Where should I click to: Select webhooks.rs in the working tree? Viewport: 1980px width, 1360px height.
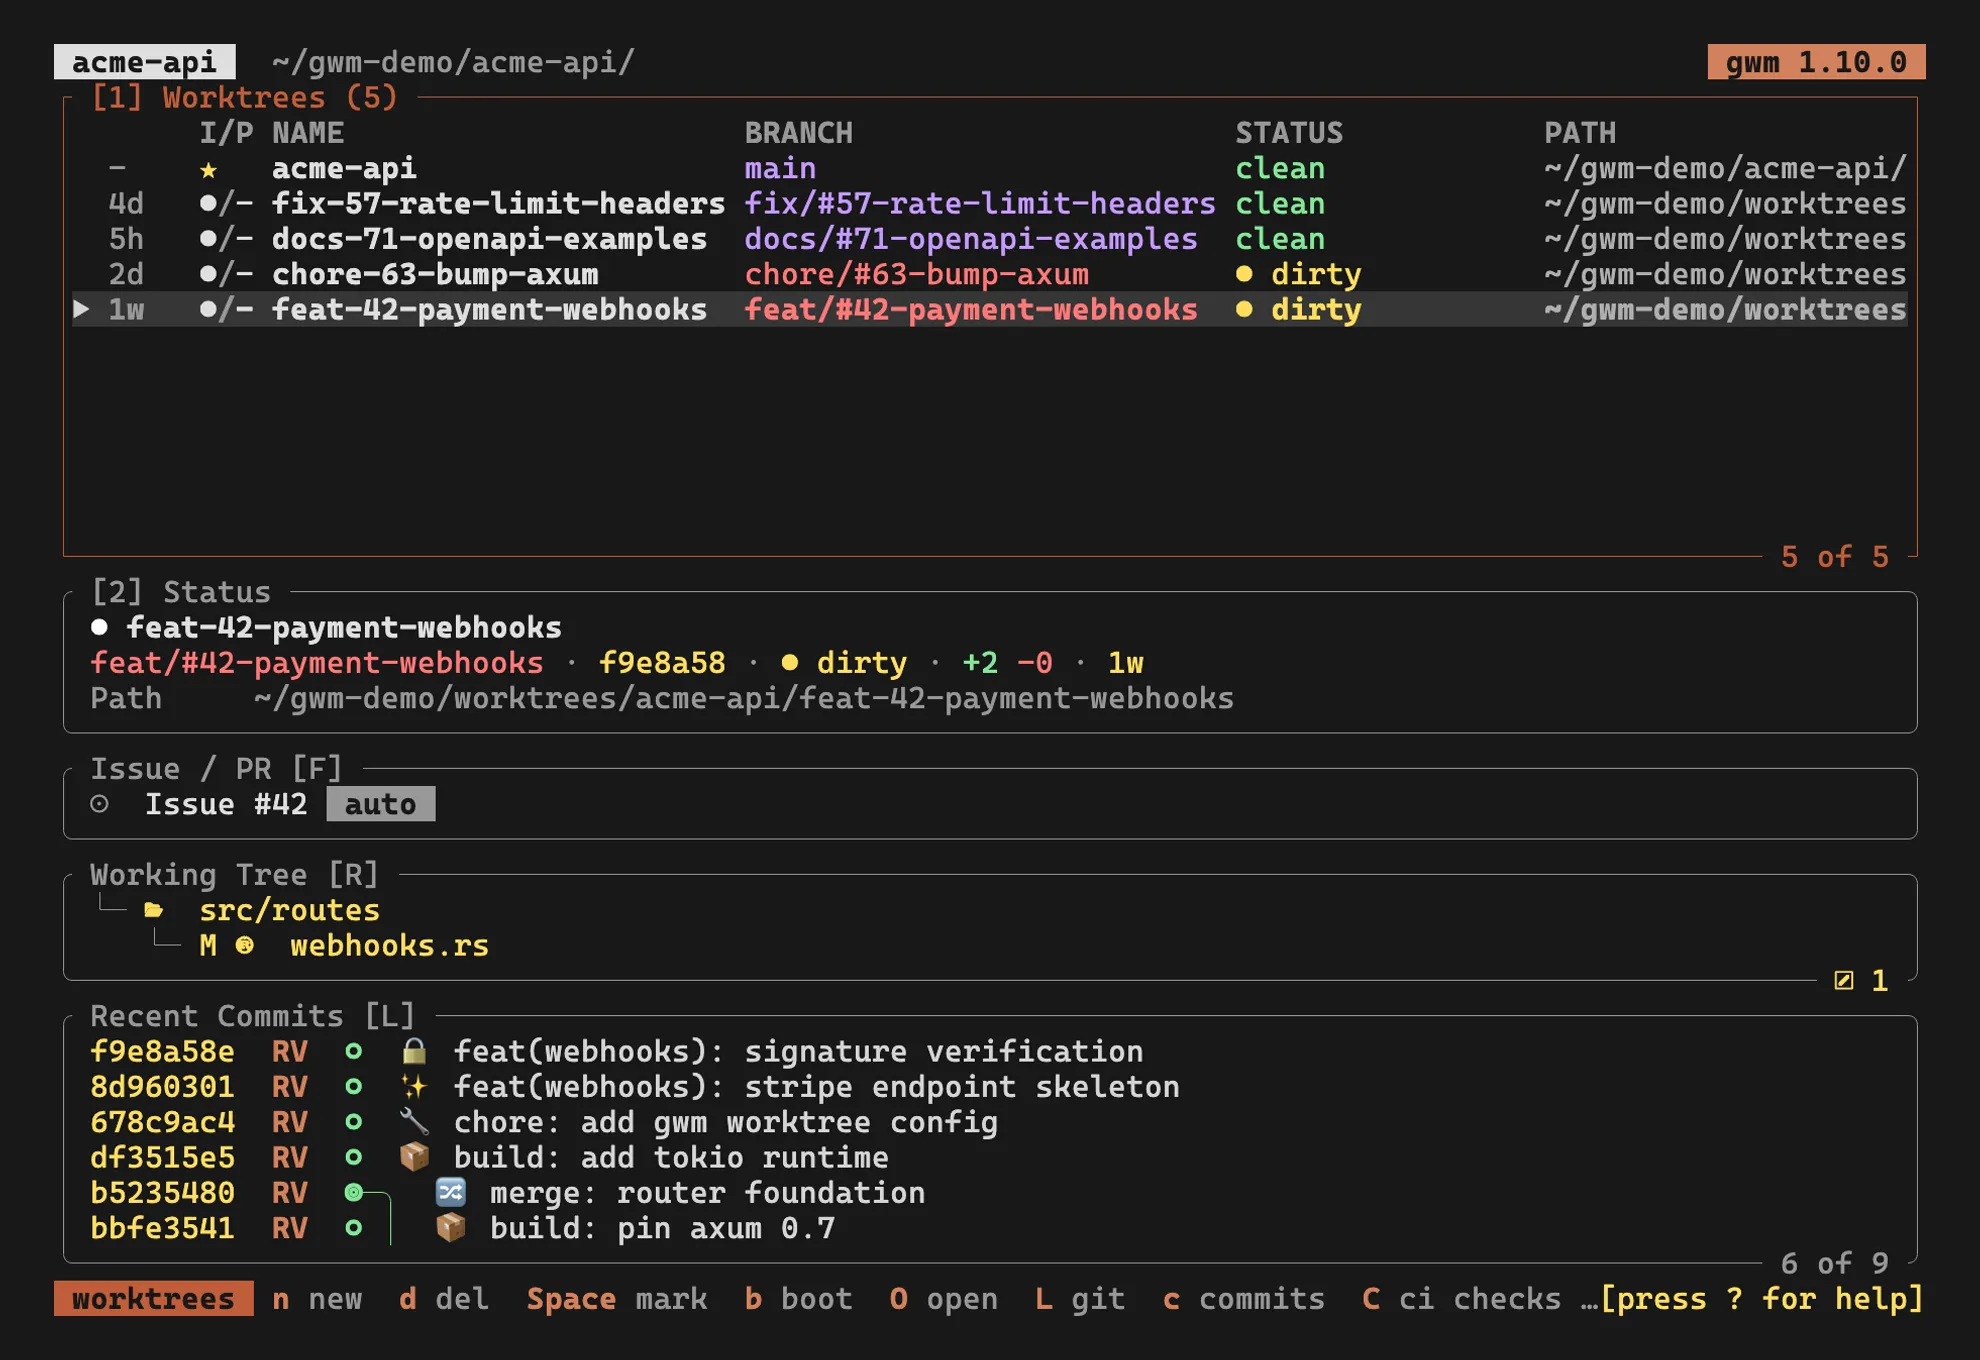[389, 945]
